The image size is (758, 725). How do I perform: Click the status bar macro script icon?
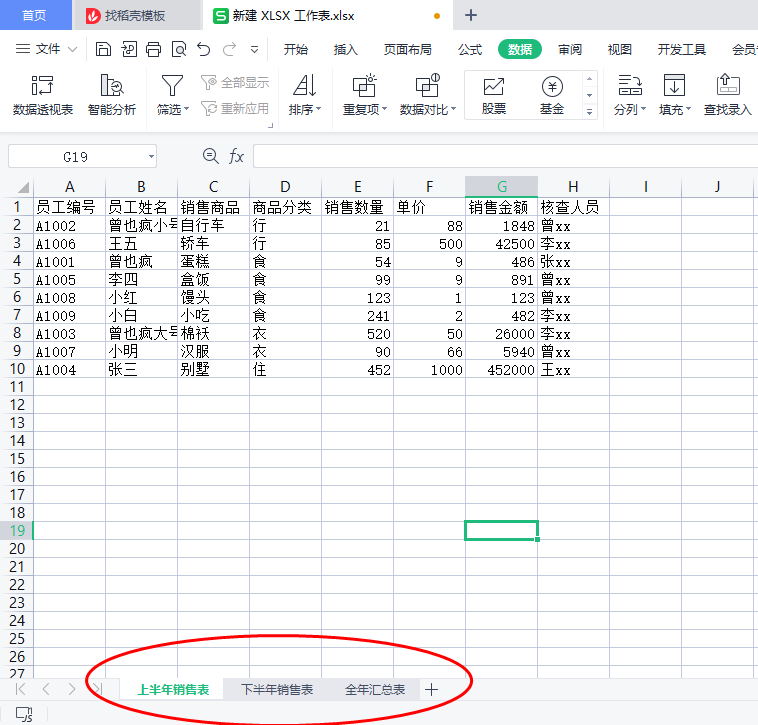point(24,714)
